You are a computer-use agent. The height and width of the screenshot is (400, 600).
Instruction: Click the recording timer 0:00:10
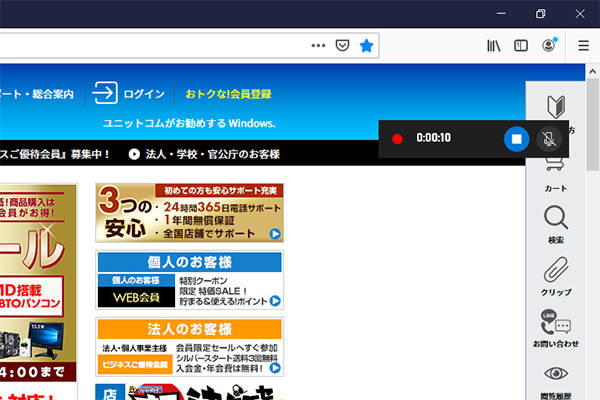click(x=434, y=138)
